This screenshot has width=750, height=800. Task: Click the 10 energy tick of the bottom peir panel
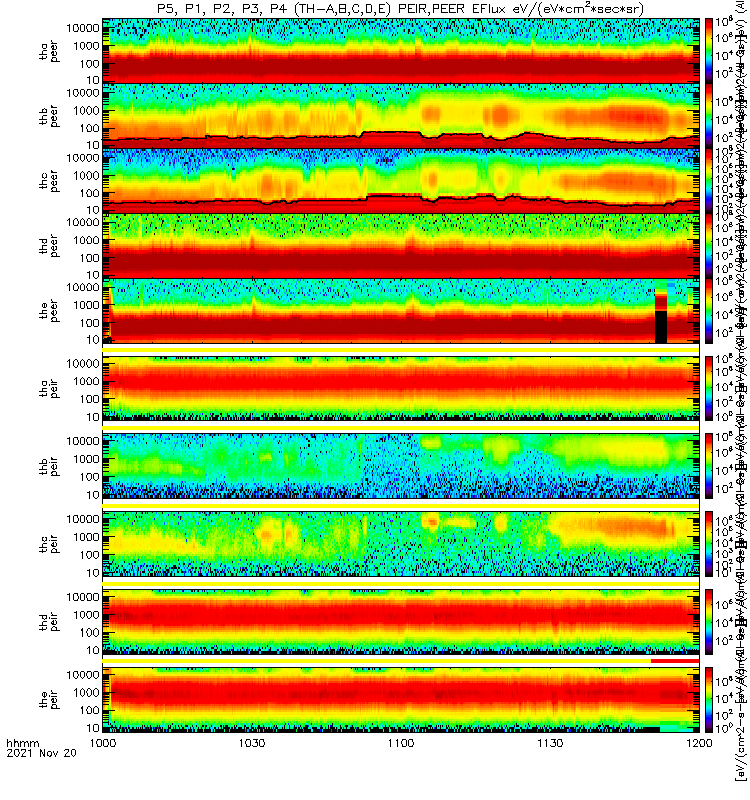93,728
